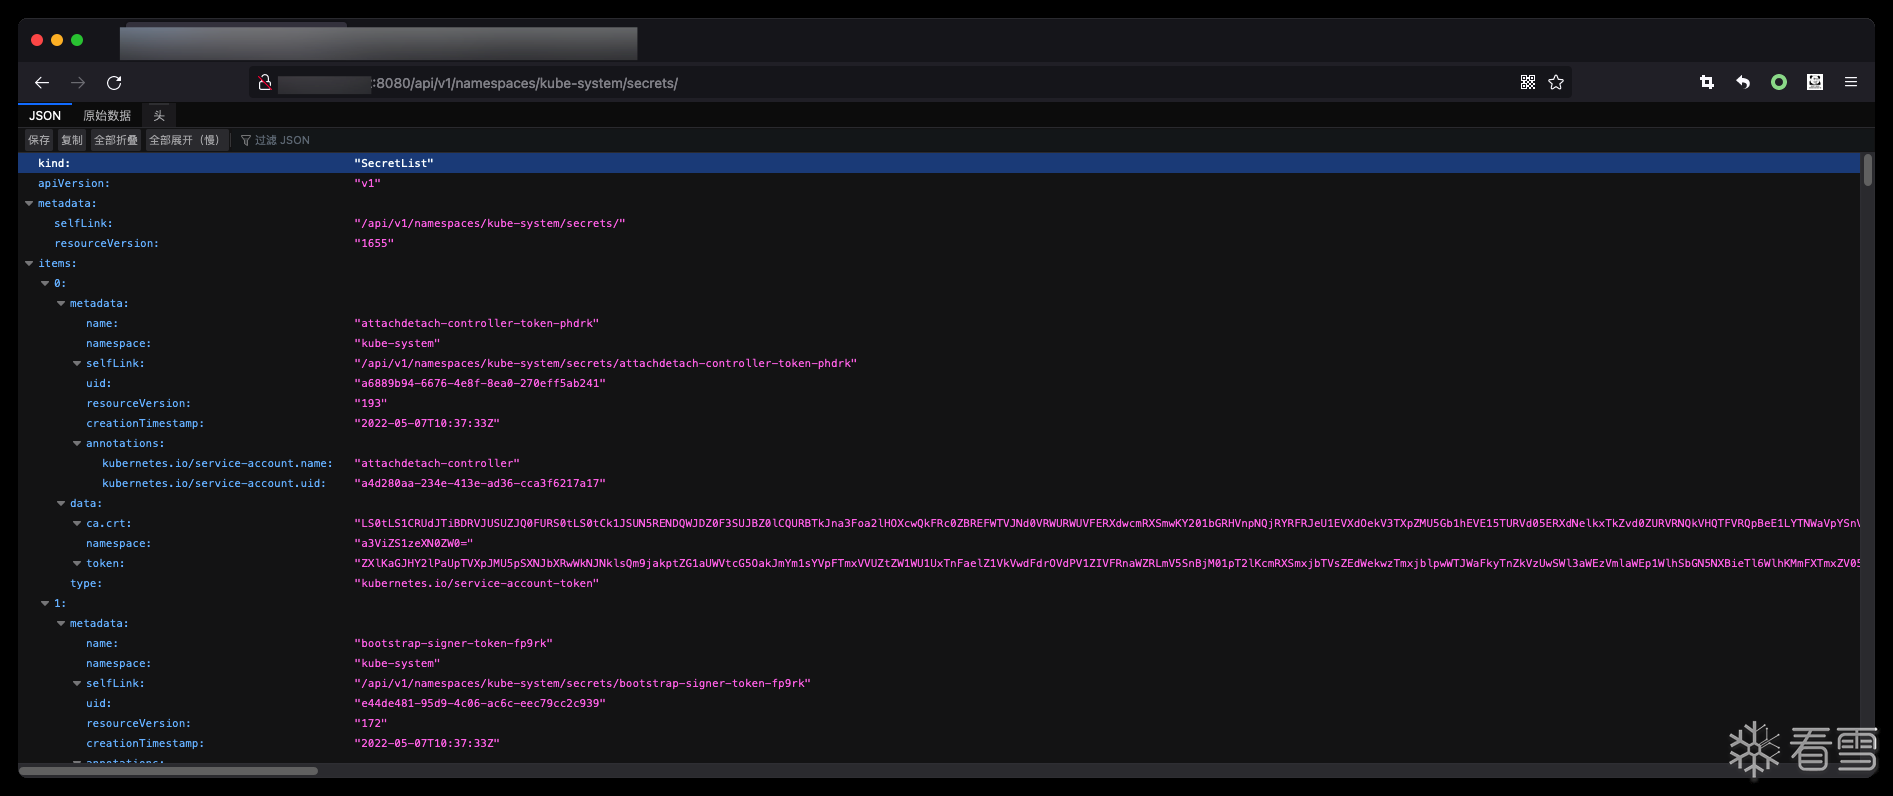Bookmark this page with the star icon
The height and width of the screenshot is (796, 1893).
click(1556, 83)
